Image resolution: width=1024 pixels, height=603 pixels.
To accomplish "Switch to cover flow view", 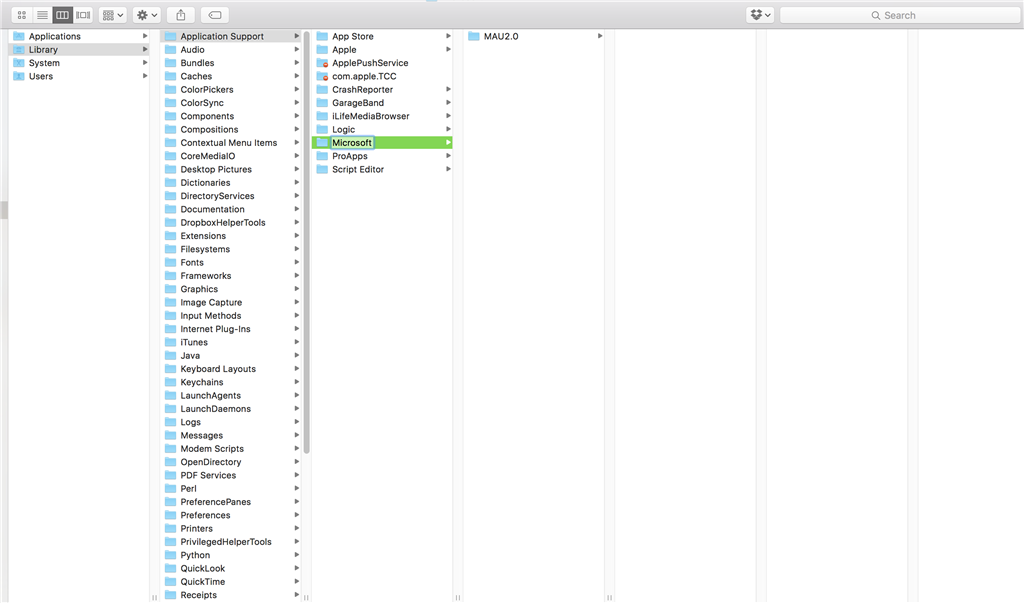I will coord(82,14).
